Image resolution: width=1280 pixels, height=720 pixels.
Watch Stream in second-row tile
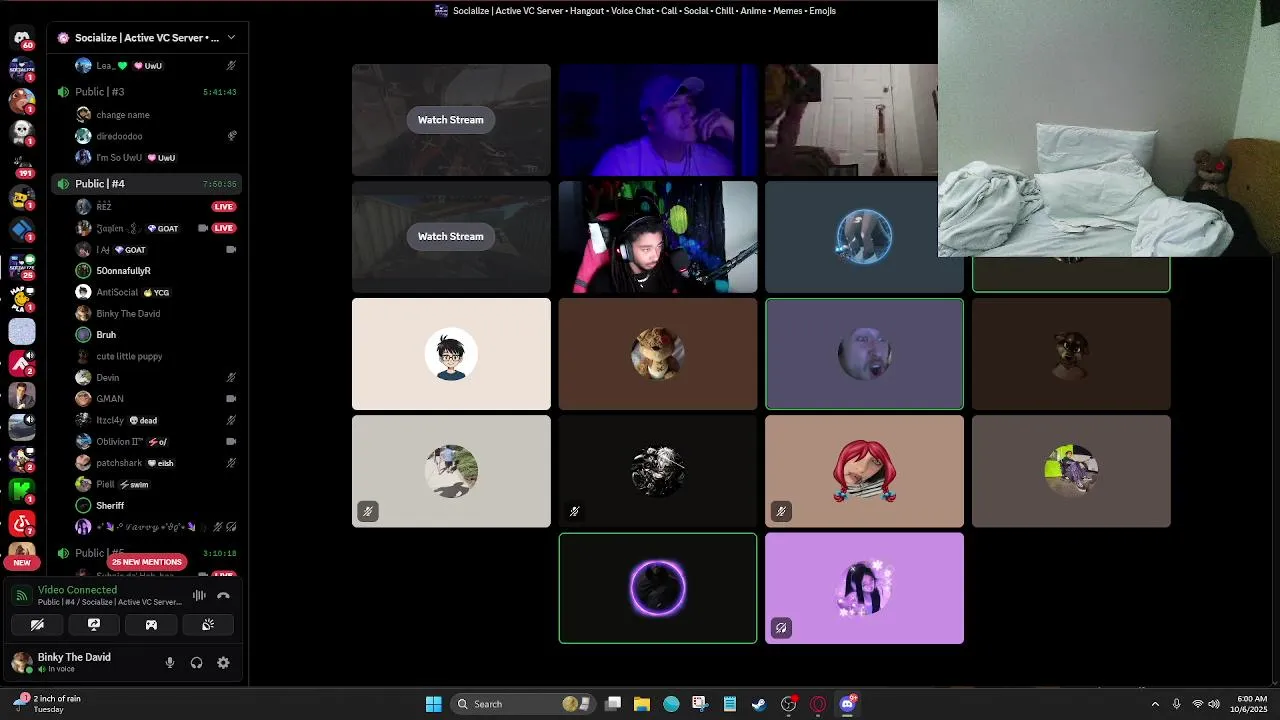(x=450, y=236)
